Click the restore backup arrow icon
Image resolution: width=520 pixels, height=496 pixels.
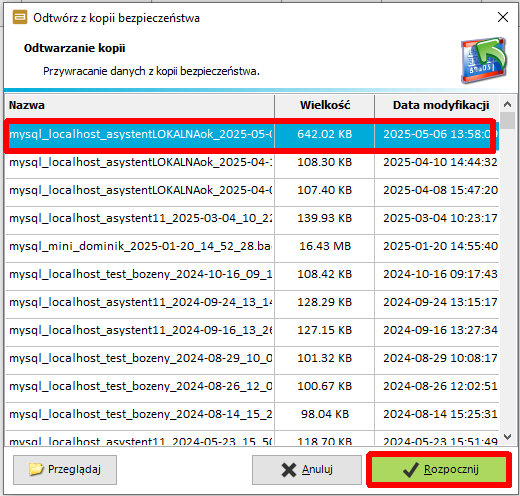[x=484, y=60]
